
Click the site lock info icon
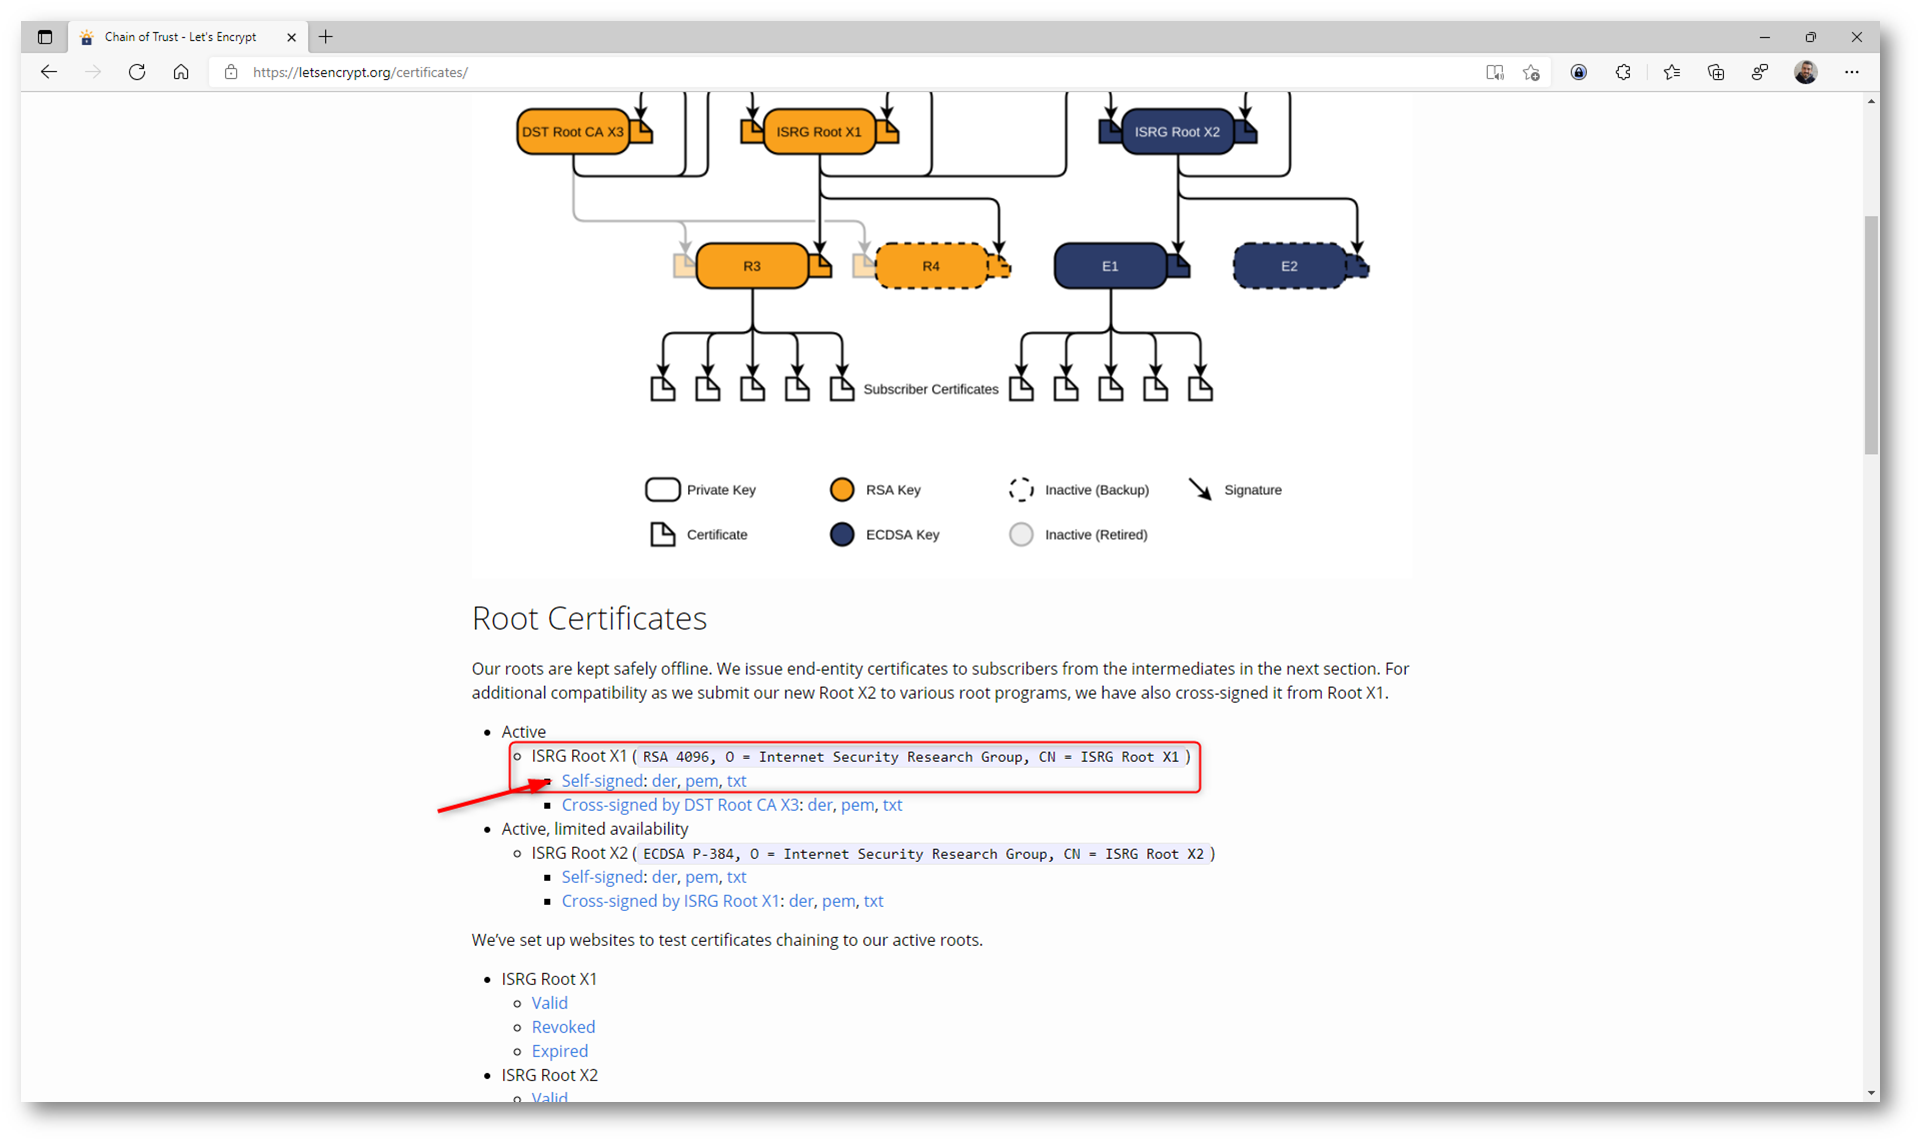[x=231, y=72]
